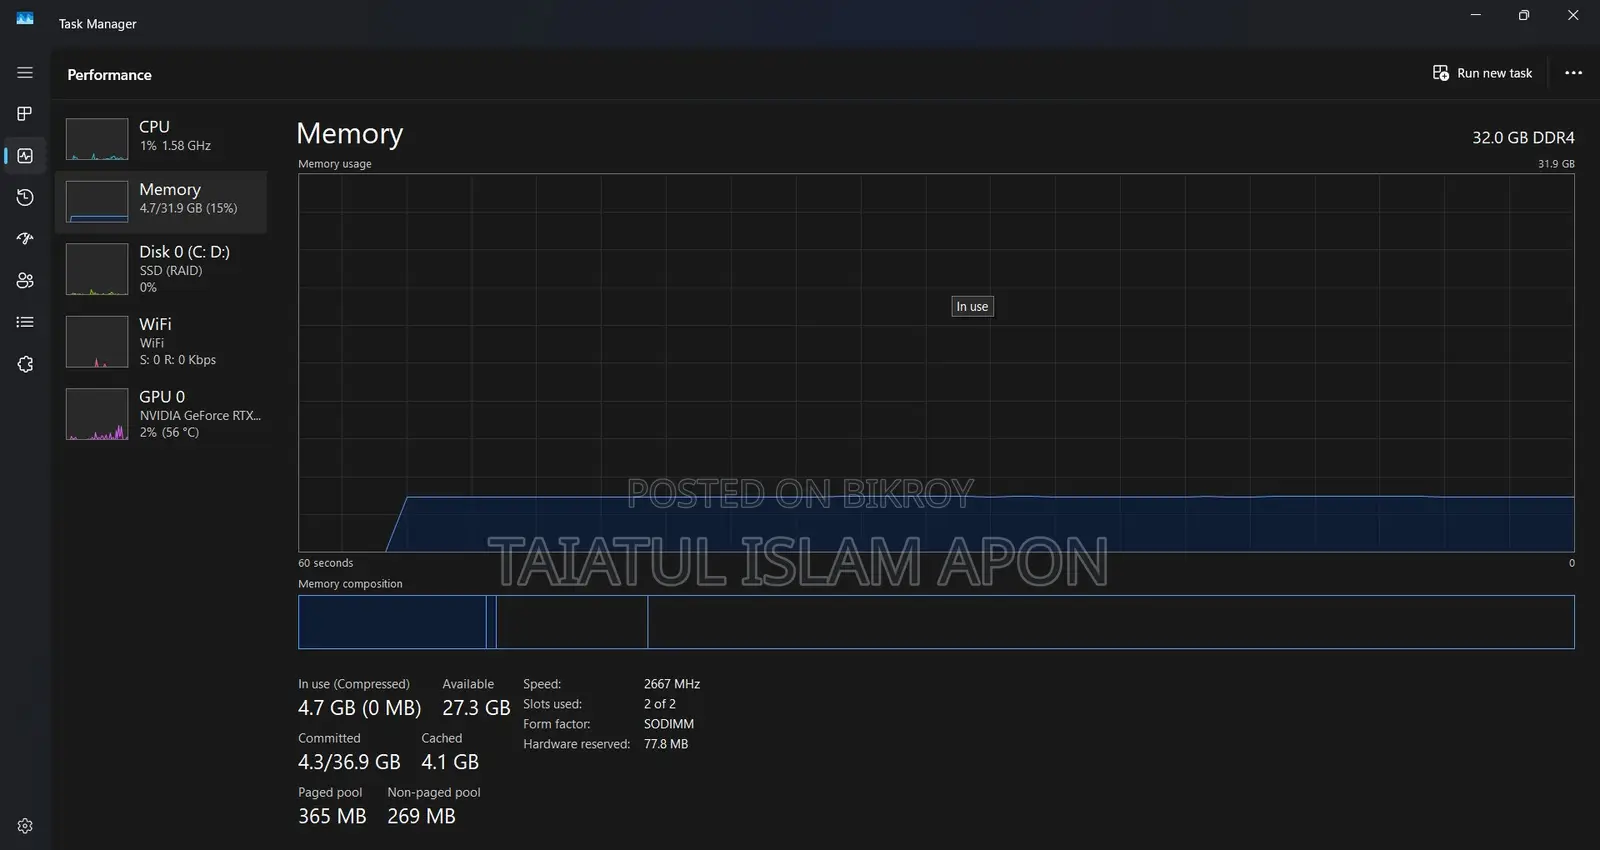Image resolution: width=1600 pixels, height=850 pixels.
Task: Select the WiFi performance item
Action: click(161, 341)
